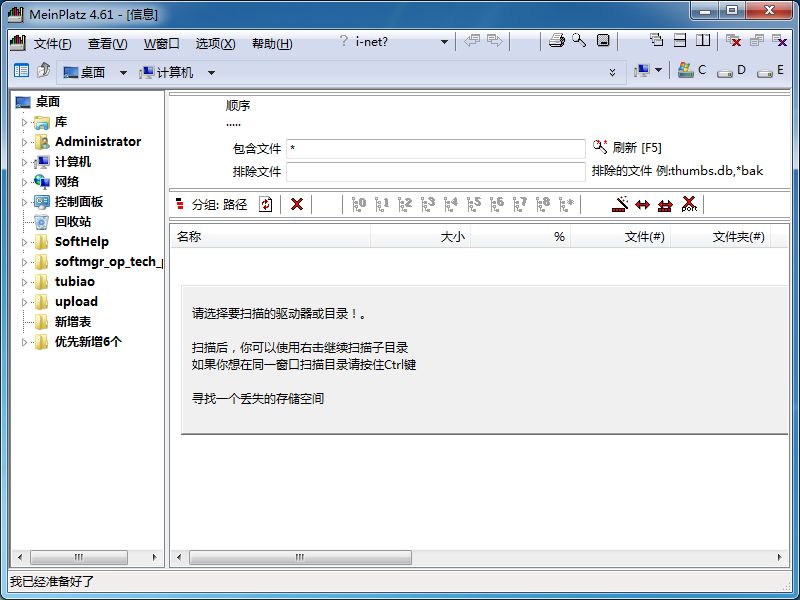Screen dimensions: 800x600
Task: Sort by the 名称 column header
Action: [270, 237]
